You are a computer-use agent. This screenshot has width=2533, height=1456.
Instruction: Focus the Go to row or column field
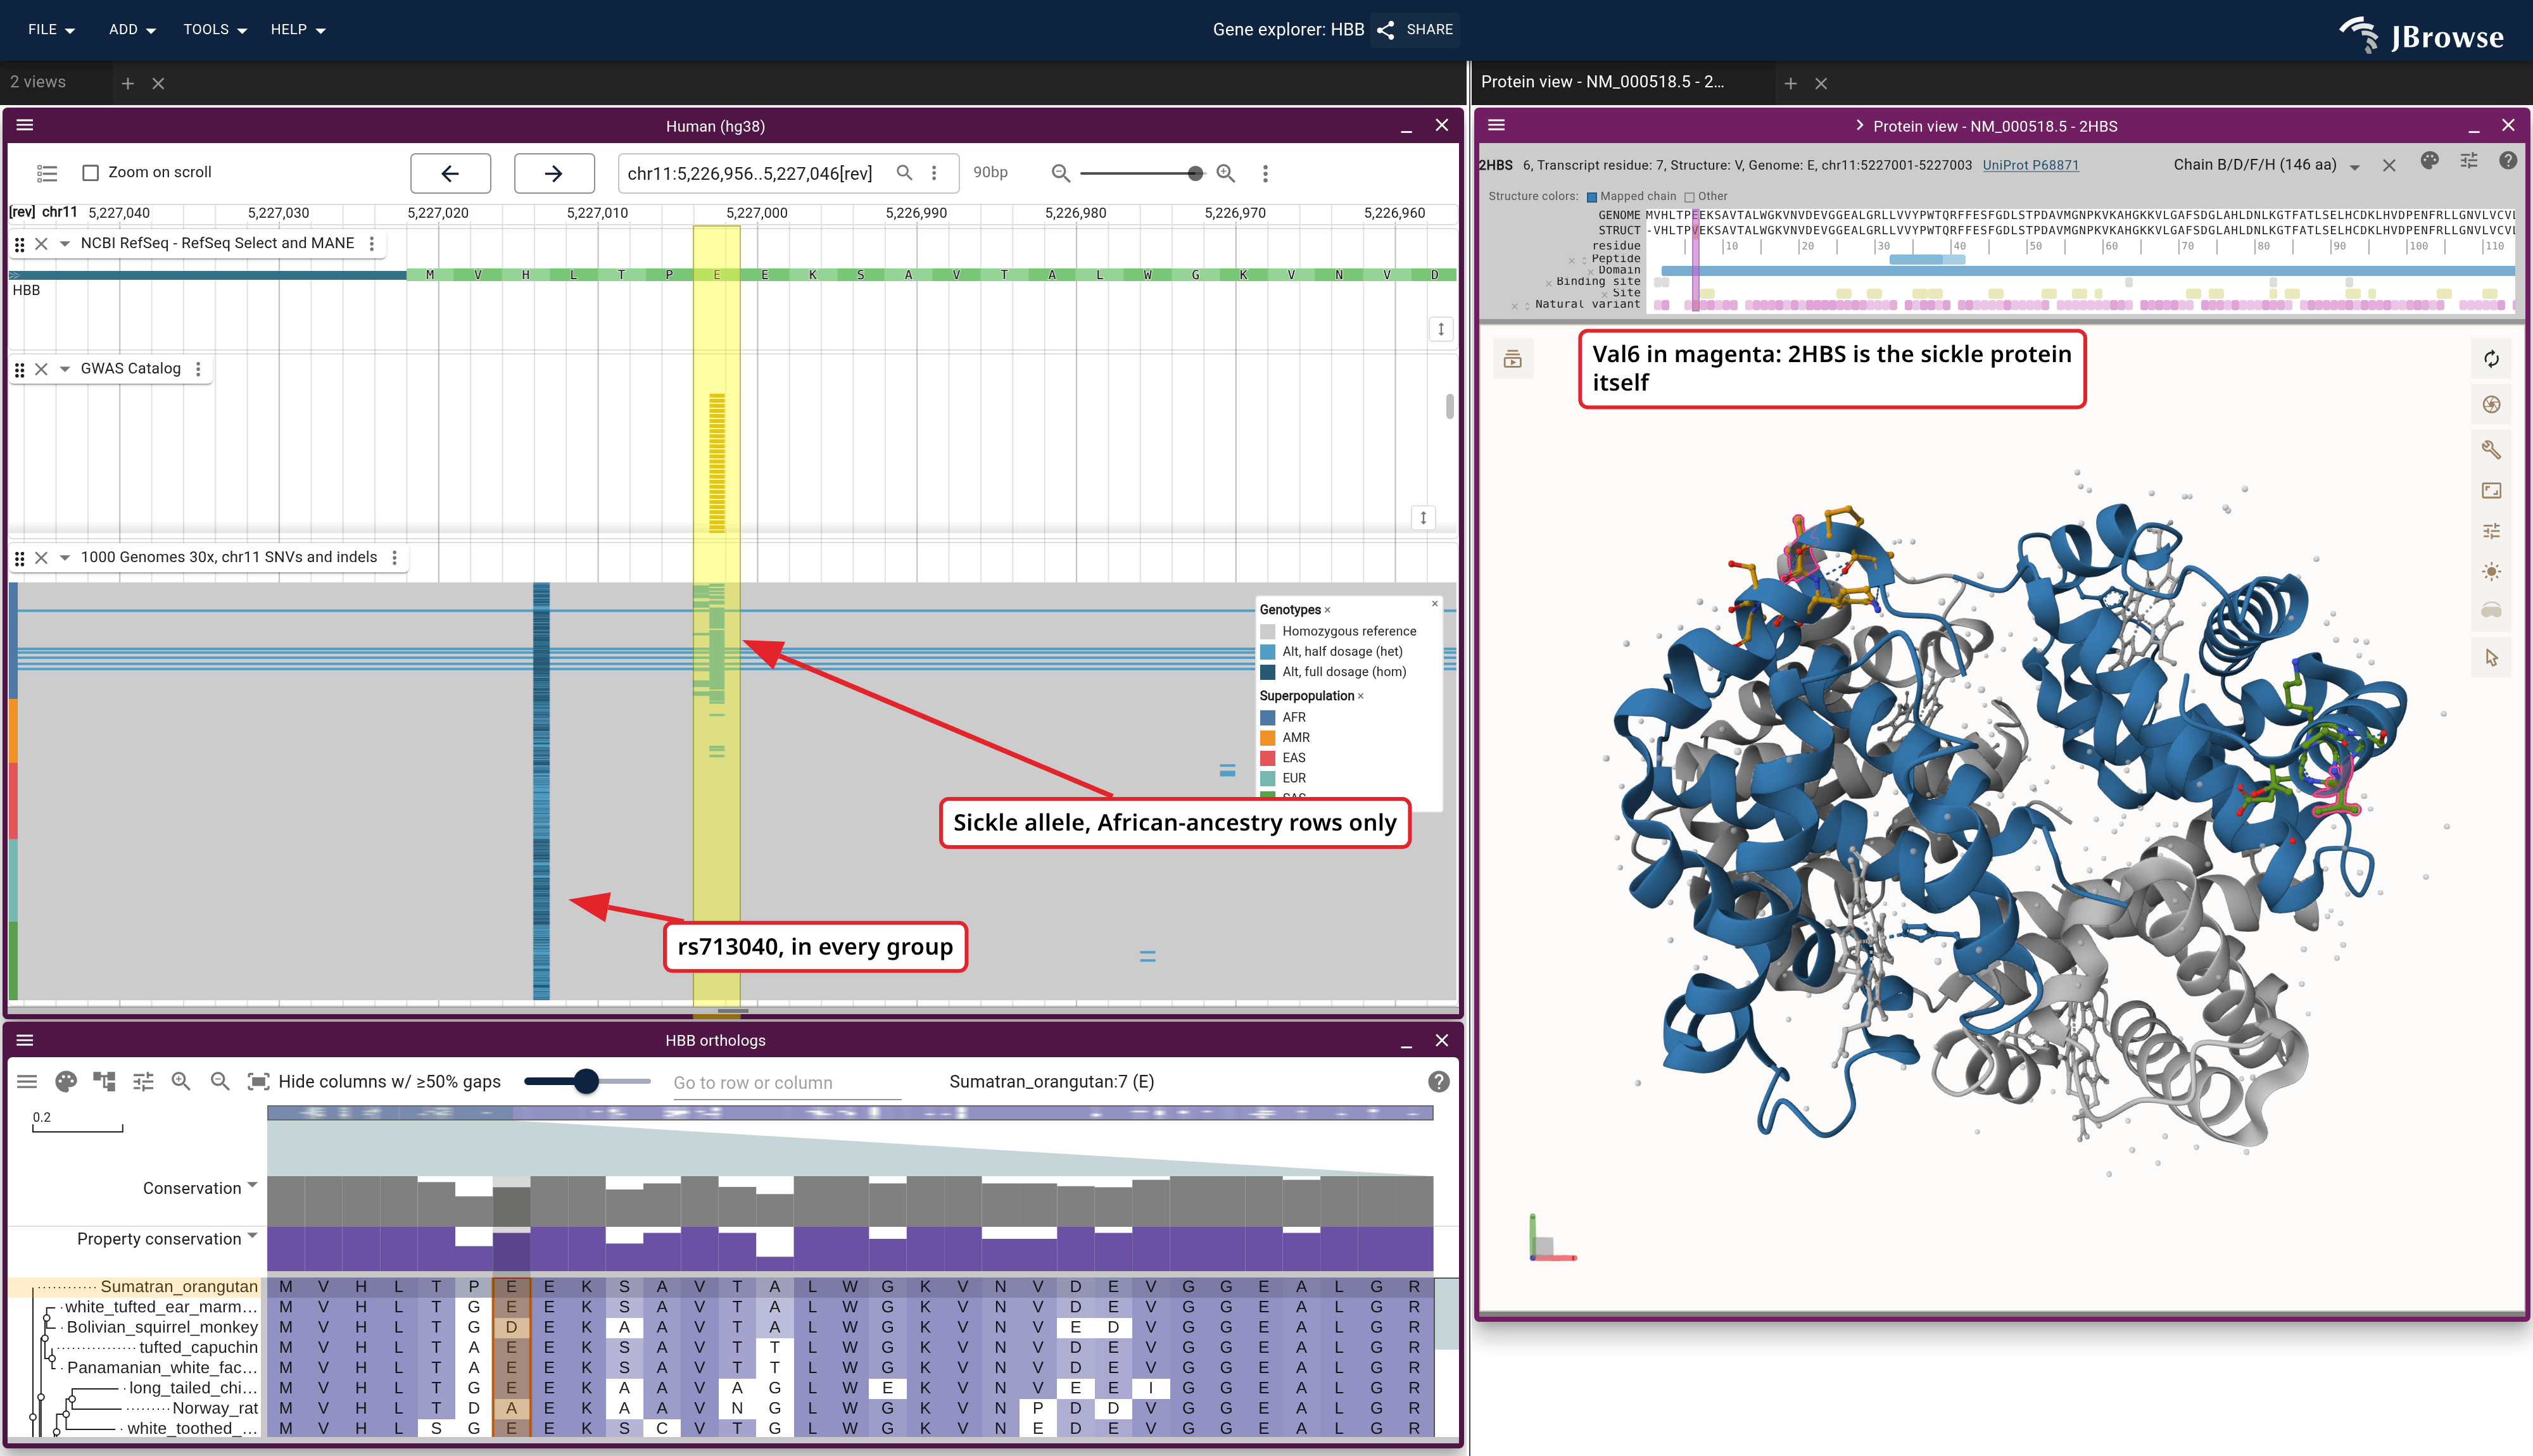click(787, 1083)
